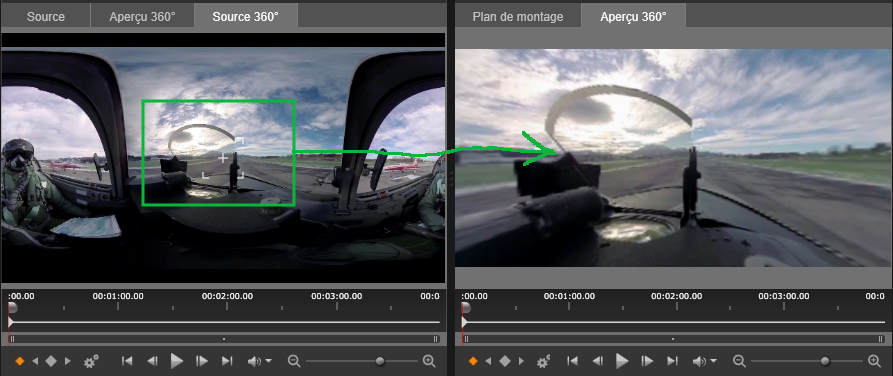Viewport: 893px width, 376px height.
Task: Open gear settings in source panel
Action: (91, 361)
